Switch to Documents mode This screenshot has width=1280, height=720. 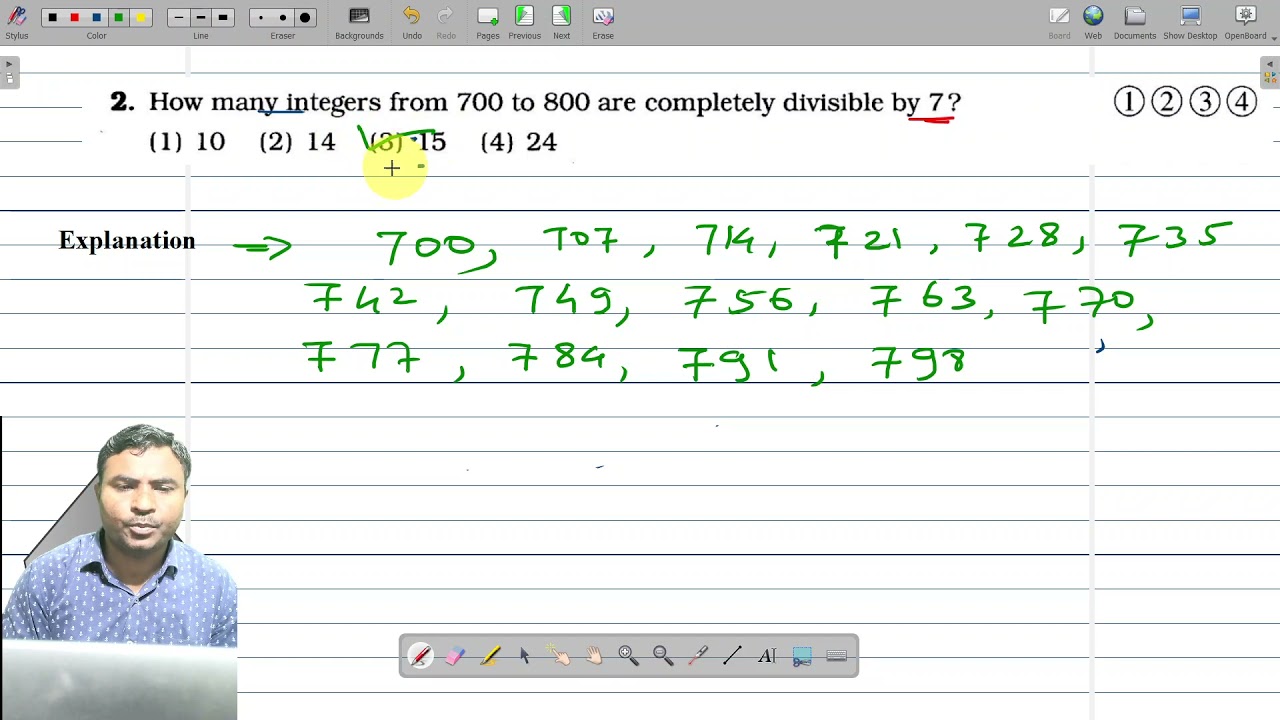click(x=1135, y=22)
